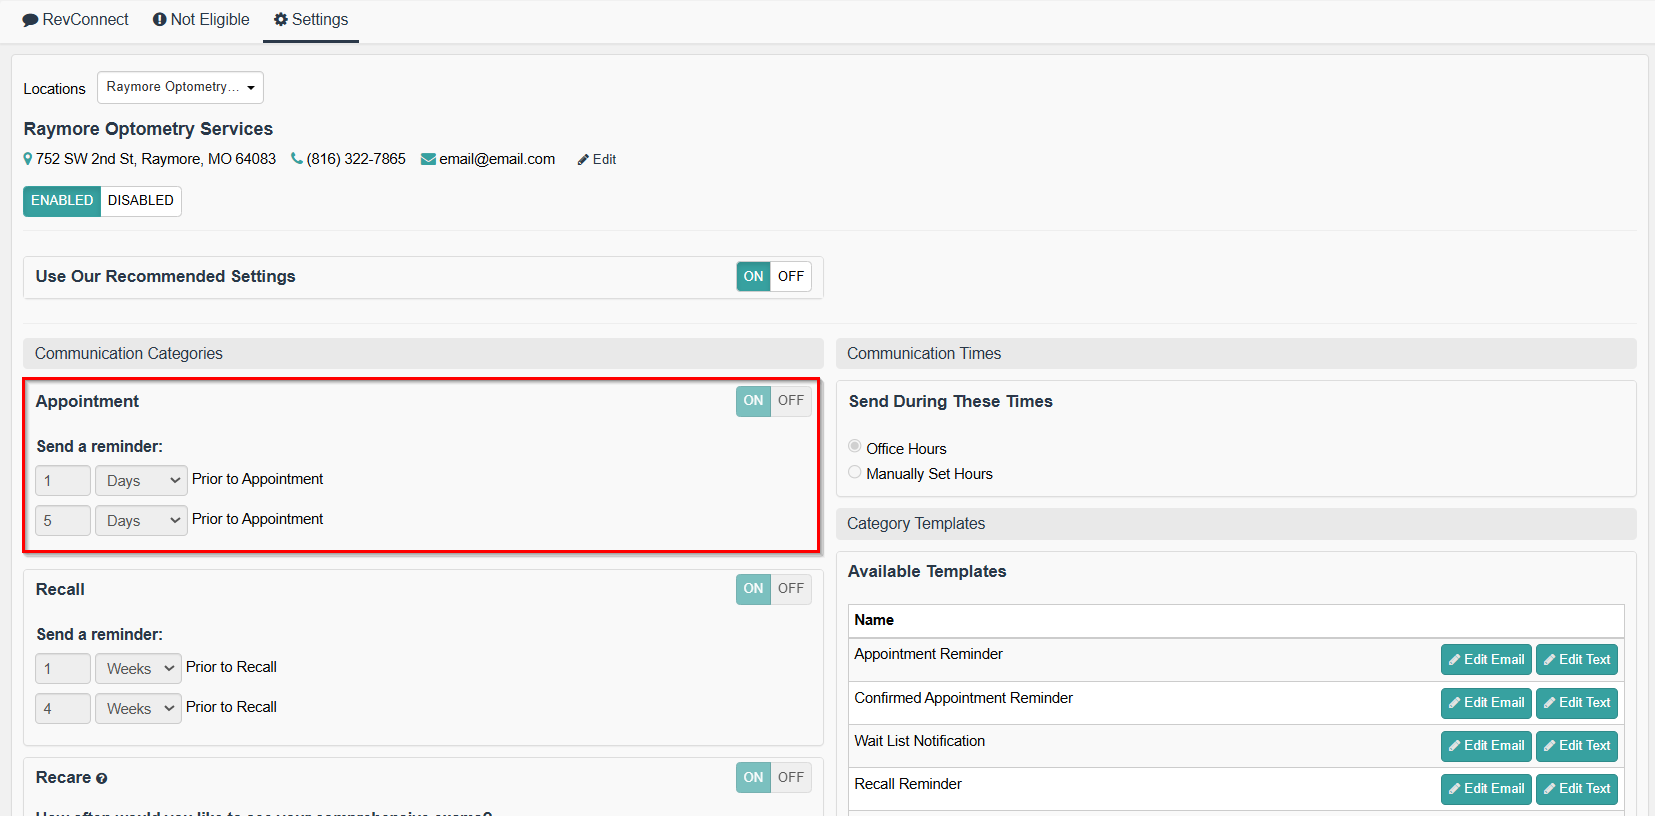Switch Recall category ON
The height and width of the screenshot is (816, 1655).
click(x=753, y=589)
